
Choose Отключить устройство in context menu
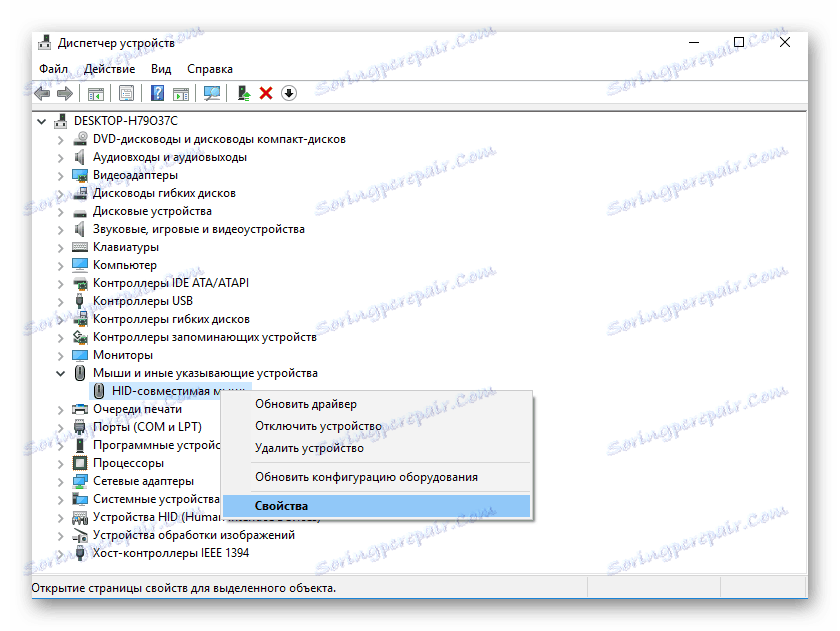318,426
